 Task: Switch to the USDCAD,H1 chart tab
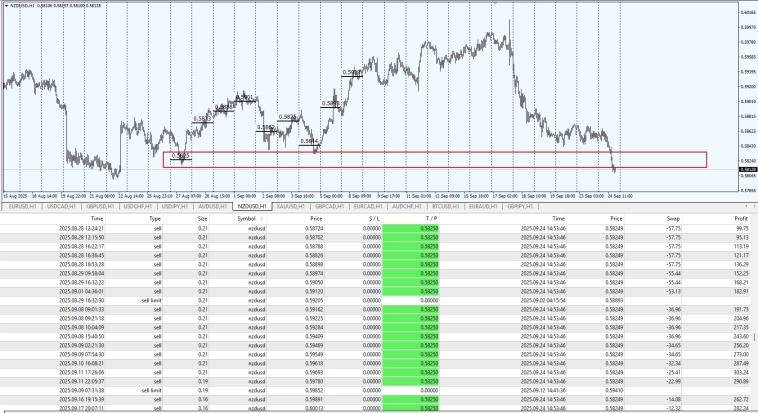[61, 206]
